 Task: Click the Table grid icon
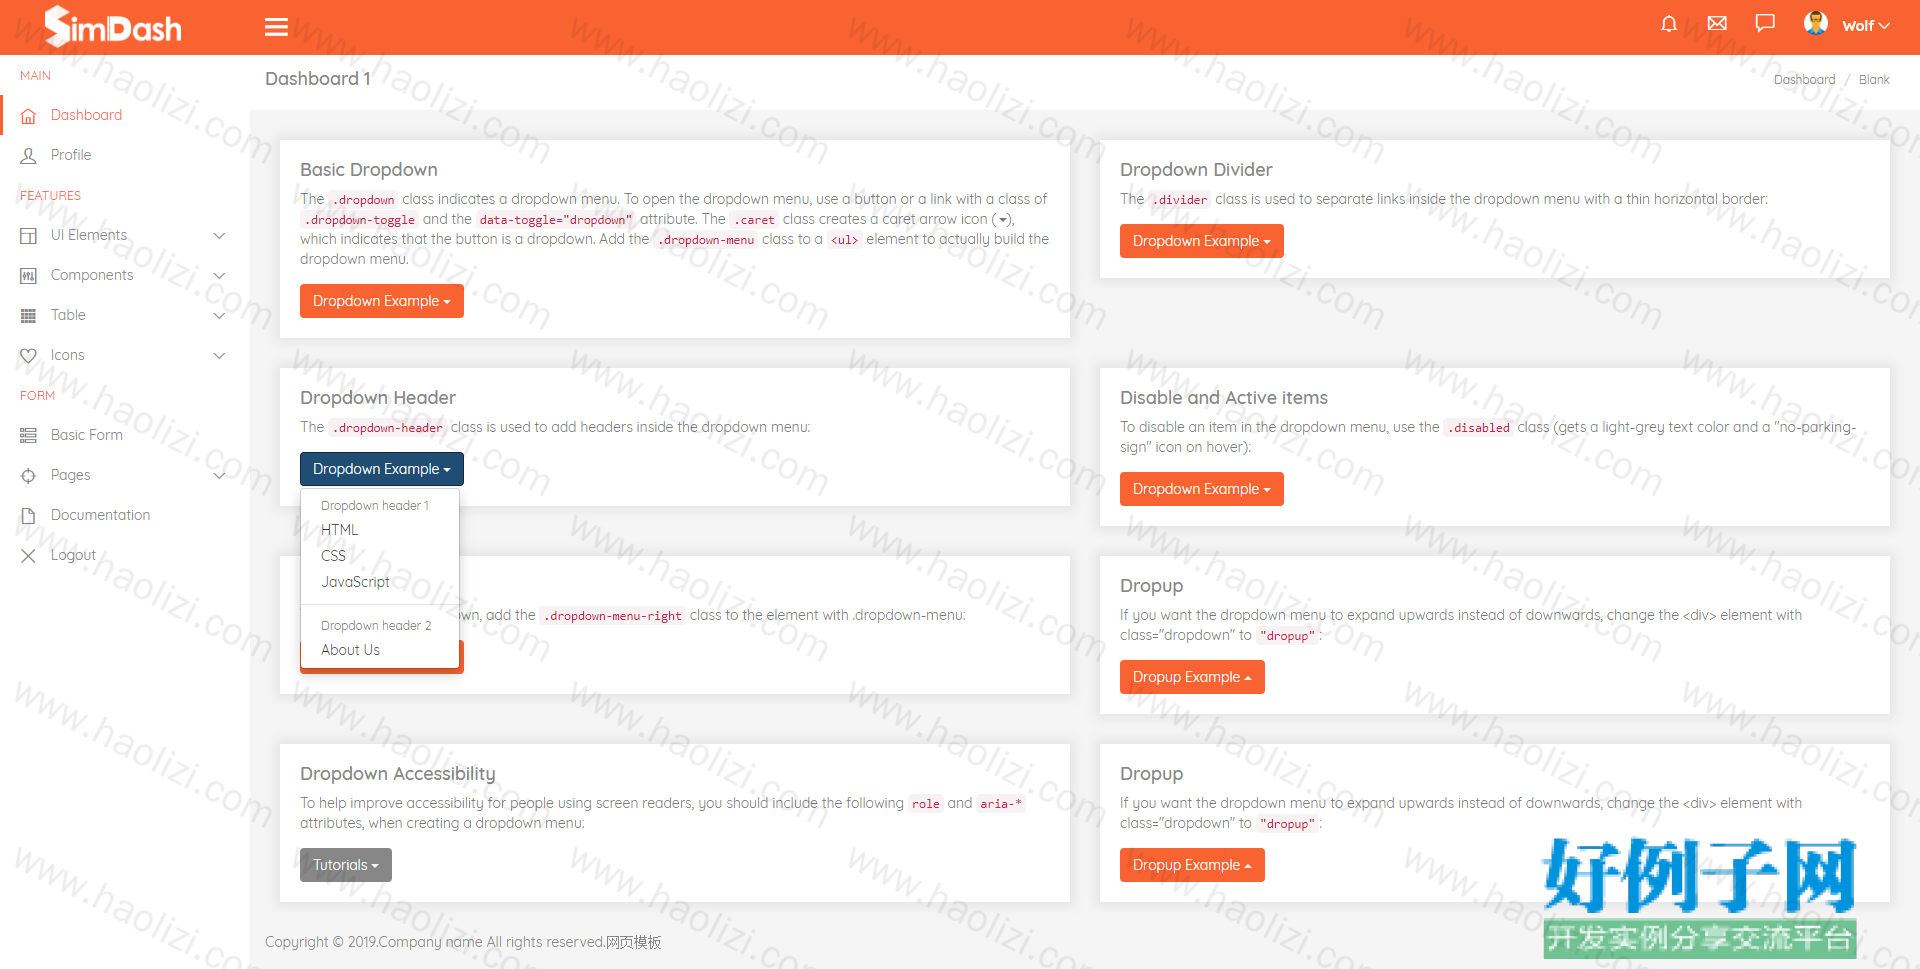28,316
